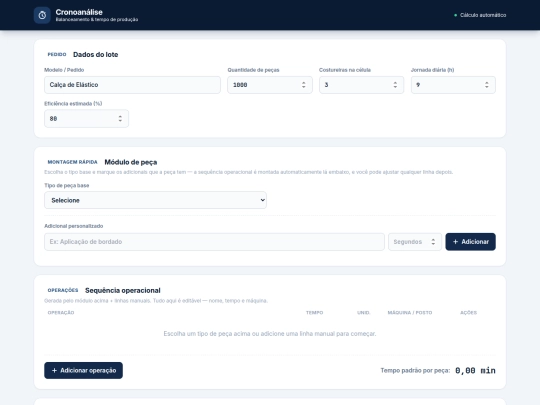This screenshot has width=540, height=405.
Task: Open the Tipo de peça base dropdown
Action: point(155,200)
